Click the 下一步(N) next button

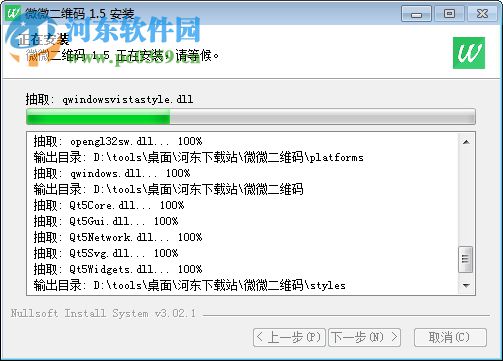tap(364, 337)
